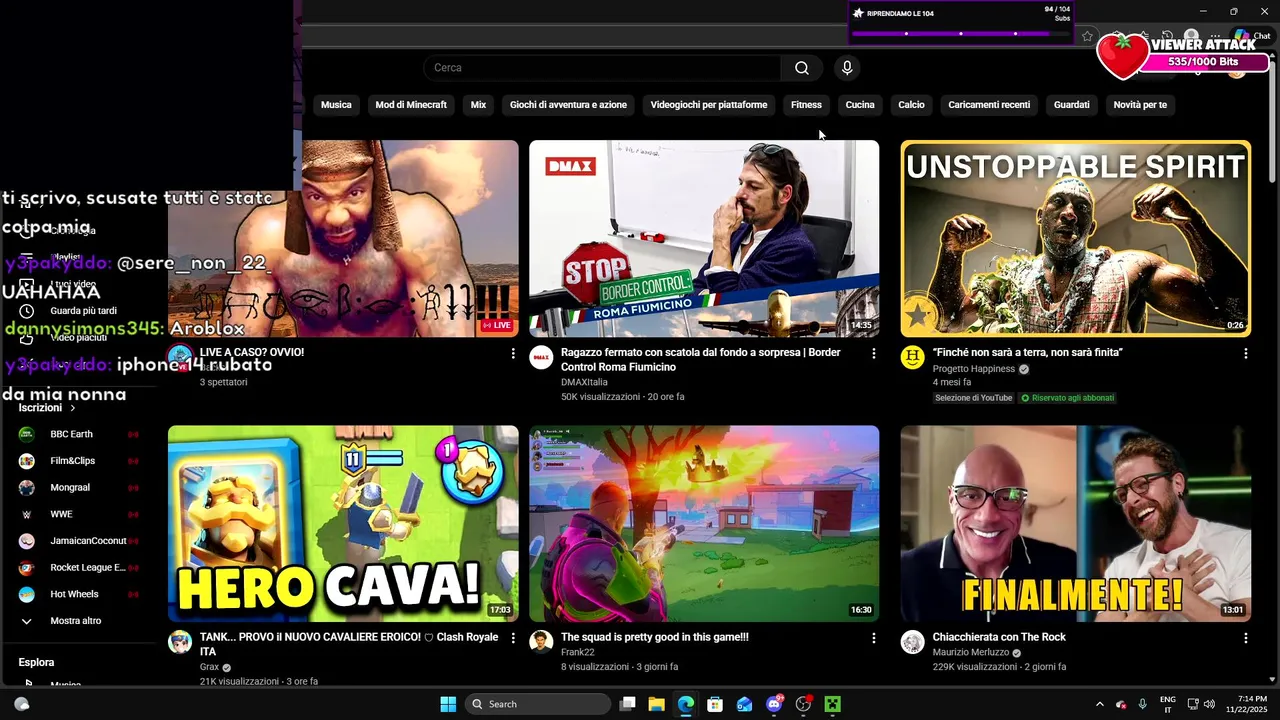Show hidden system tray icons chevron

pyautogui.click(x=1100, y=704)
